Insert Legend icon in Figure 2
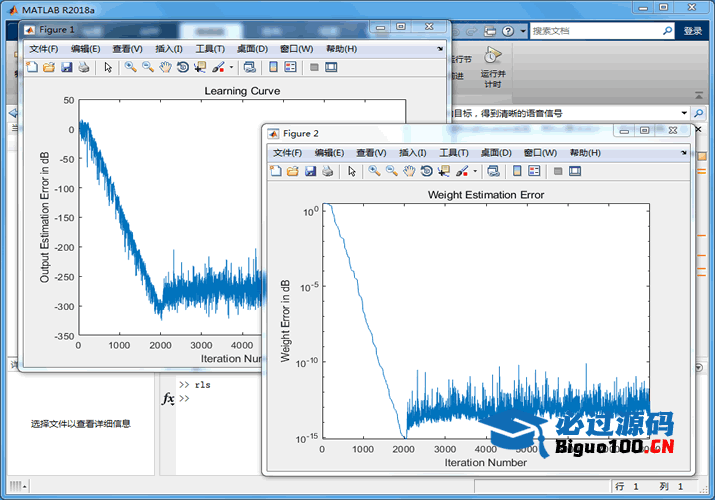715x500 pixels. point(534,171)
